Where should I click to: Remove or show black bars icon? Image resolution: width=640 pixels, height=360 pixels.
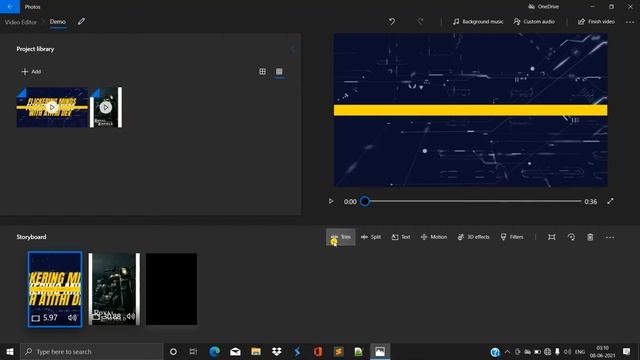click(551, 237)
